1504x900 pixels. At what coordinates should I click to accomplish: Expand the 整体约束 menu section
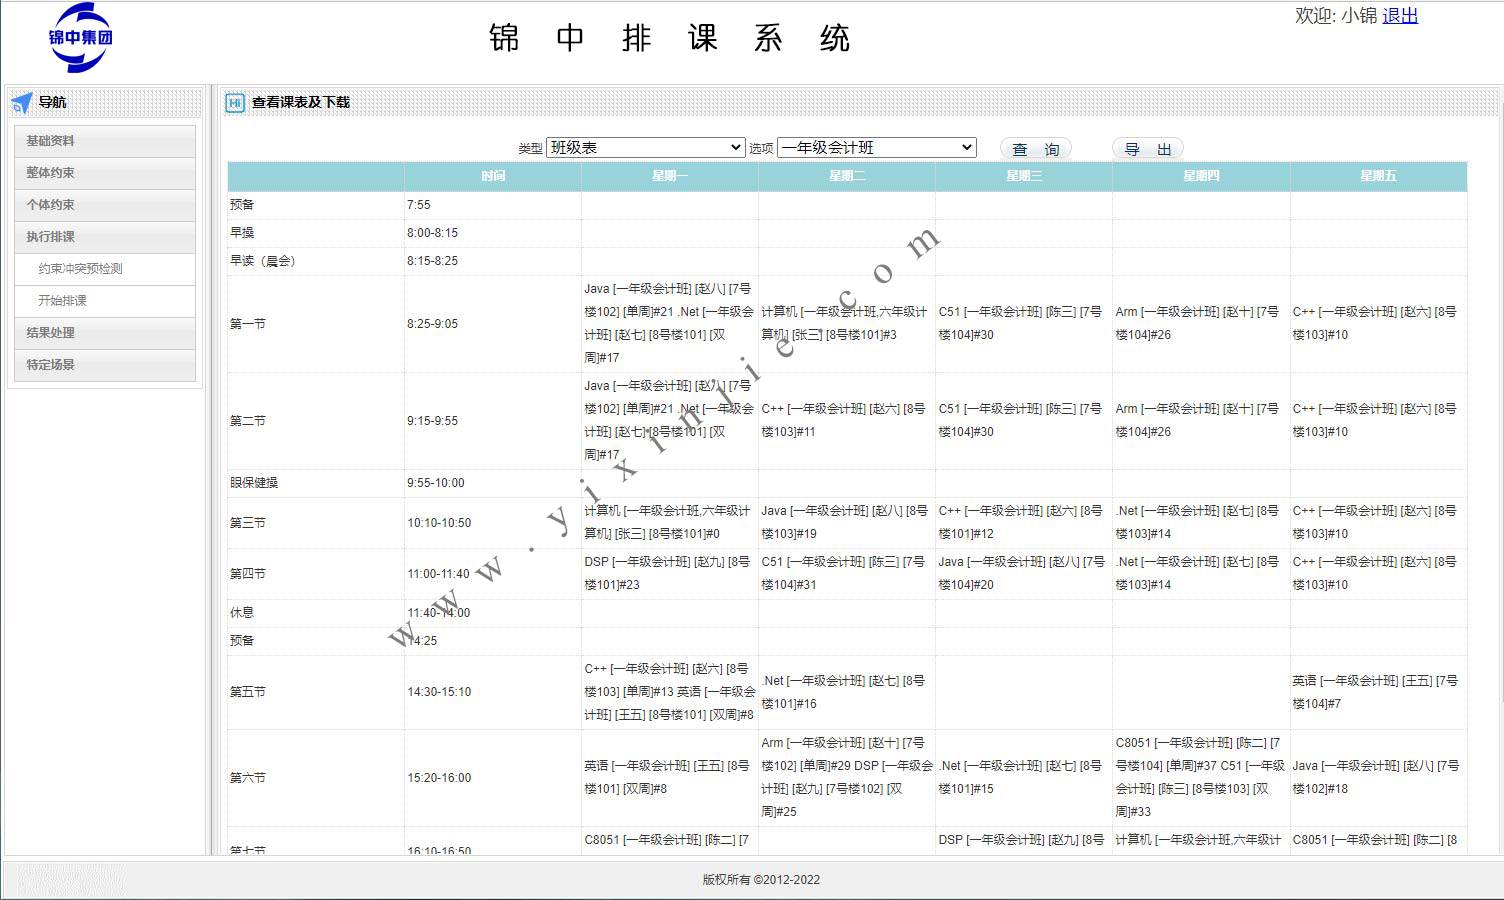point(104,173)
